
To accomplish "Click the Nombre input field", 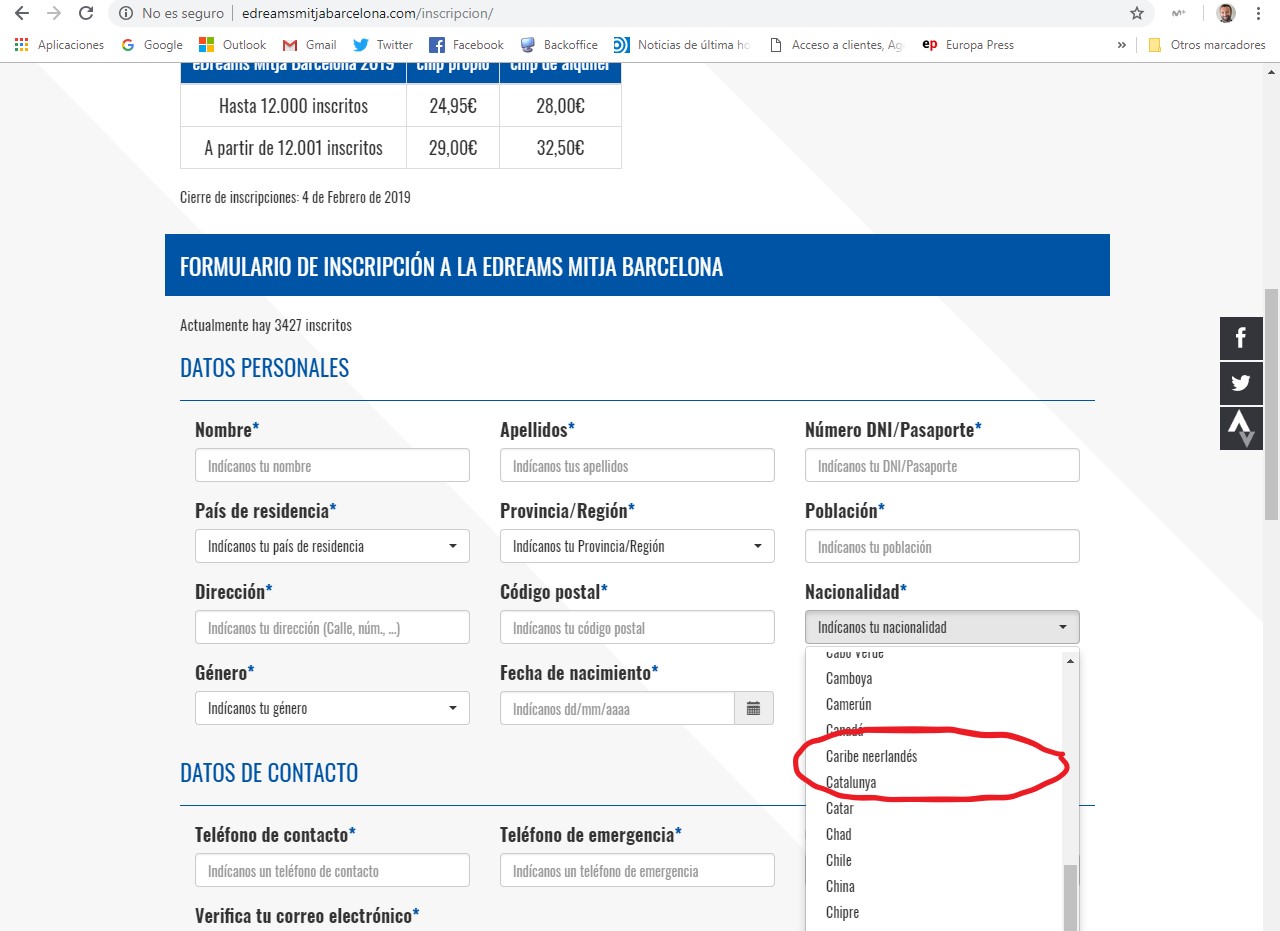I will click(x=332, y=466).
